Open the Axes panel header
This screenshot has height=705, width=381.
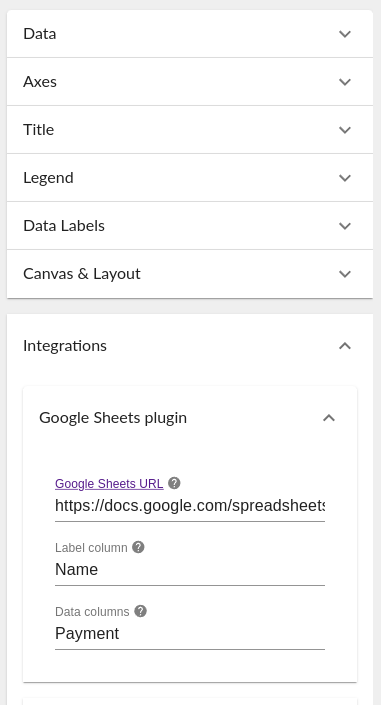[x=190, y=82]
